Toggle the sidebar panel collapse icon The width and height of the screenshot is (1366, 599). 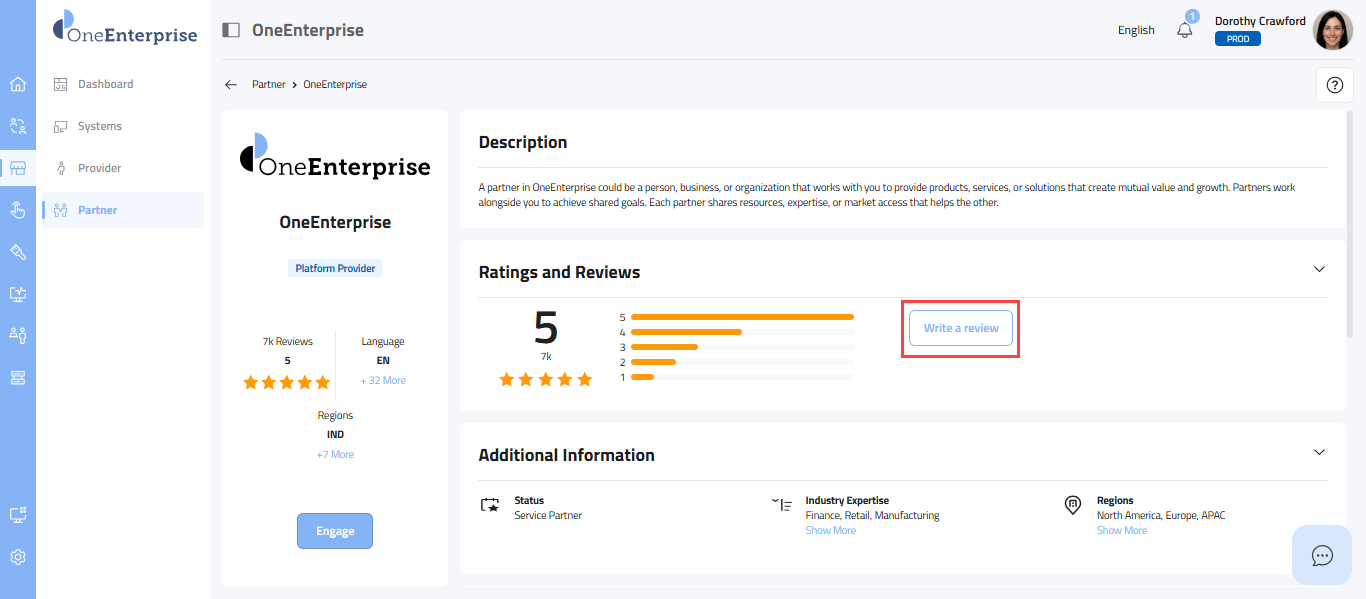point(231,30)
